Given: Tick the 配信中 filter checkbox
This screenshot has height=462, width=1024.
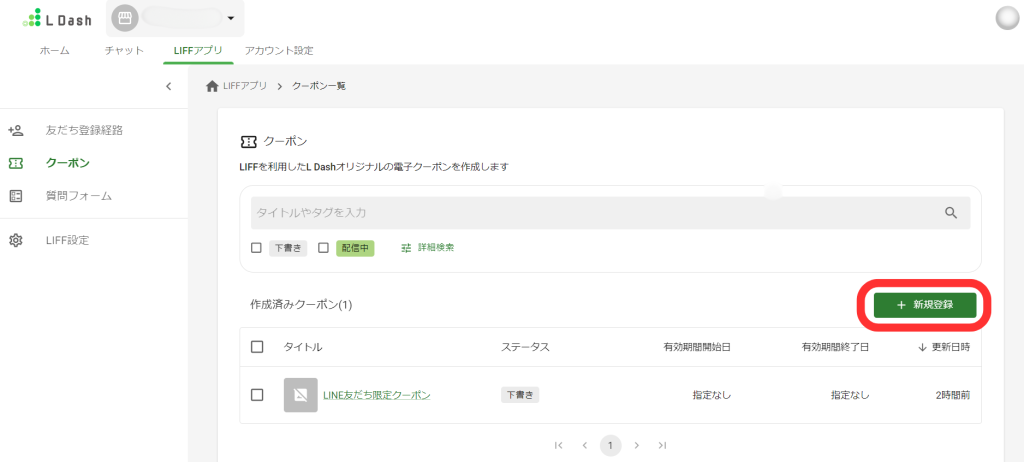Looking at the screenshot, I should tap(323, 248).
